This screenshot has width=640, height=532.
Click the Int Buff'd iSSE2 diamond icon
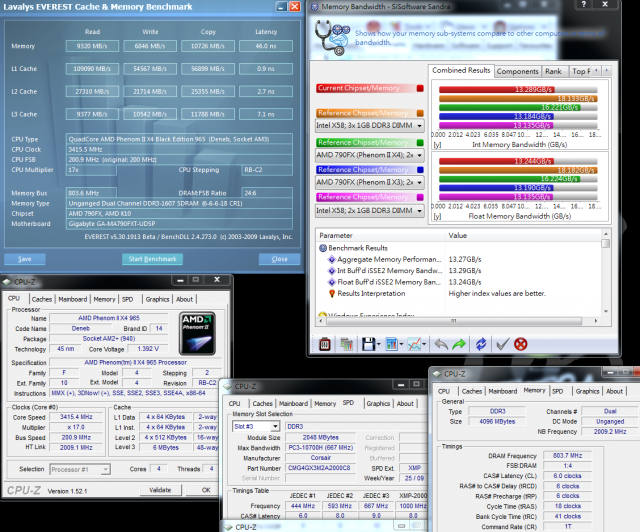(332, 270)
